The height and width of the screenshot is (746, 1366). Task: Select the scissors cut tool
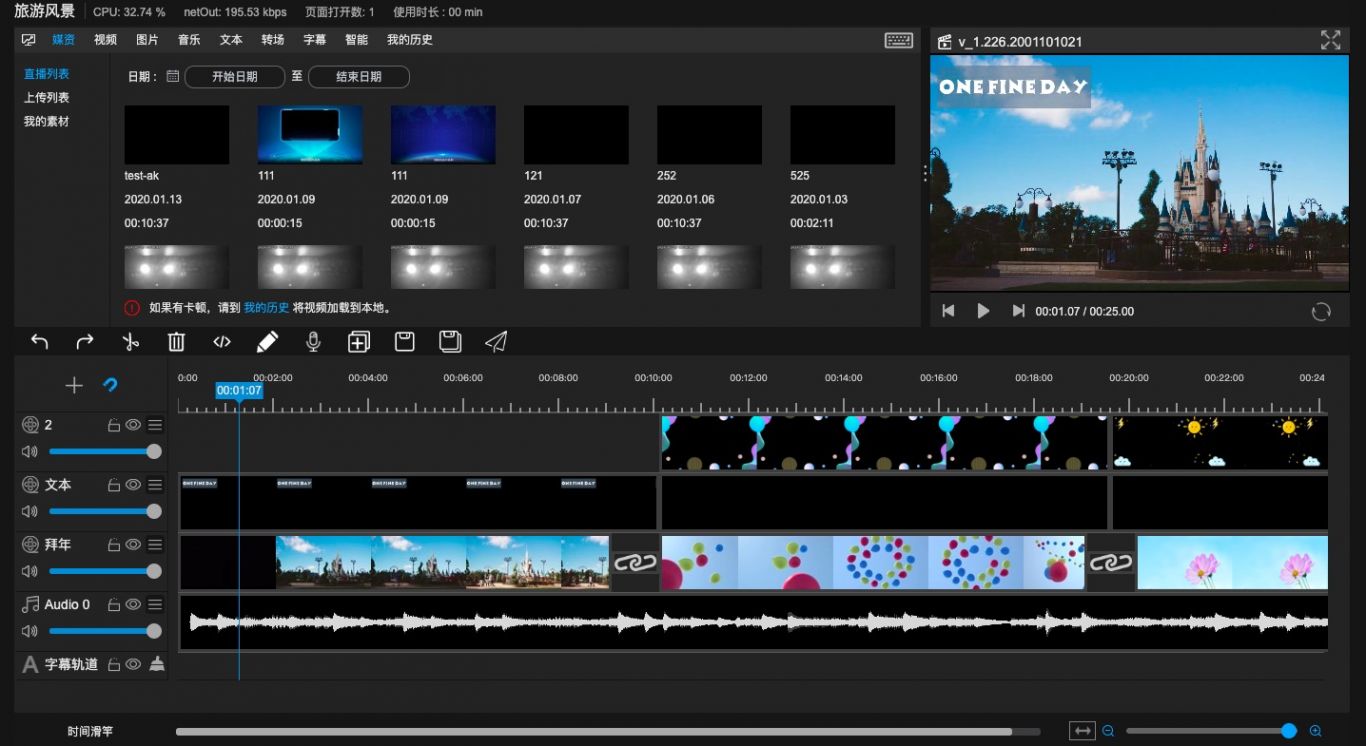pyautogui.click(x=131, y=342)
